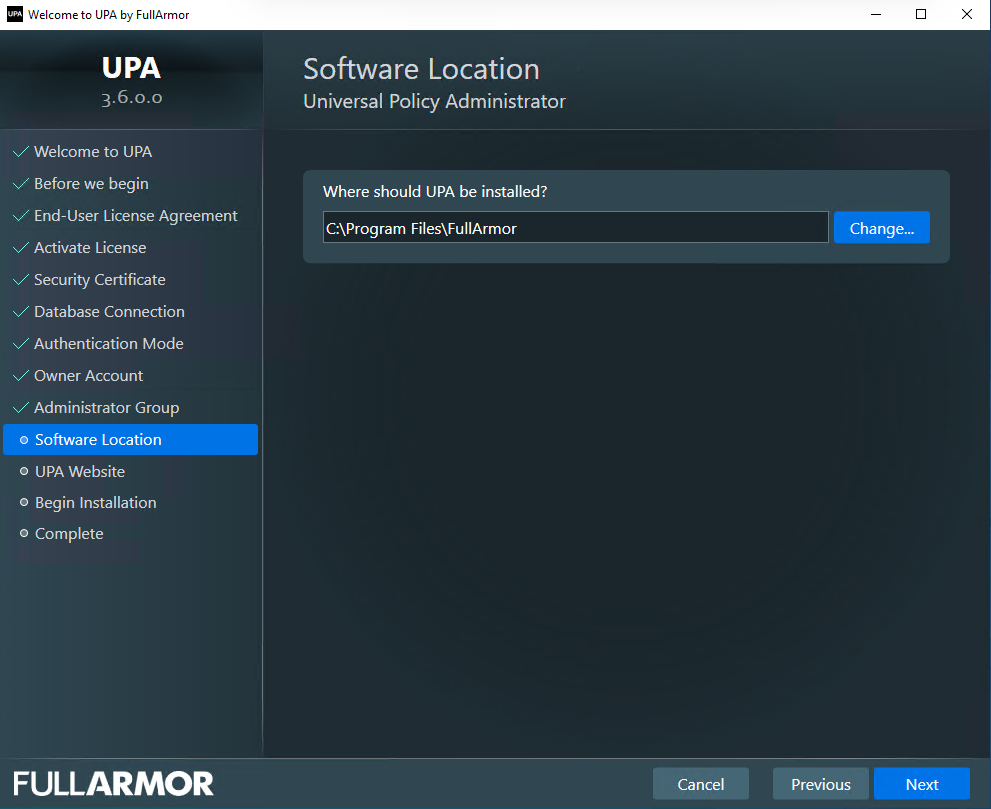Click the bullet beside Begin Installation
The height and width of the screenshot is (809, 991).
pyautogui.click(x=24, y=503)
